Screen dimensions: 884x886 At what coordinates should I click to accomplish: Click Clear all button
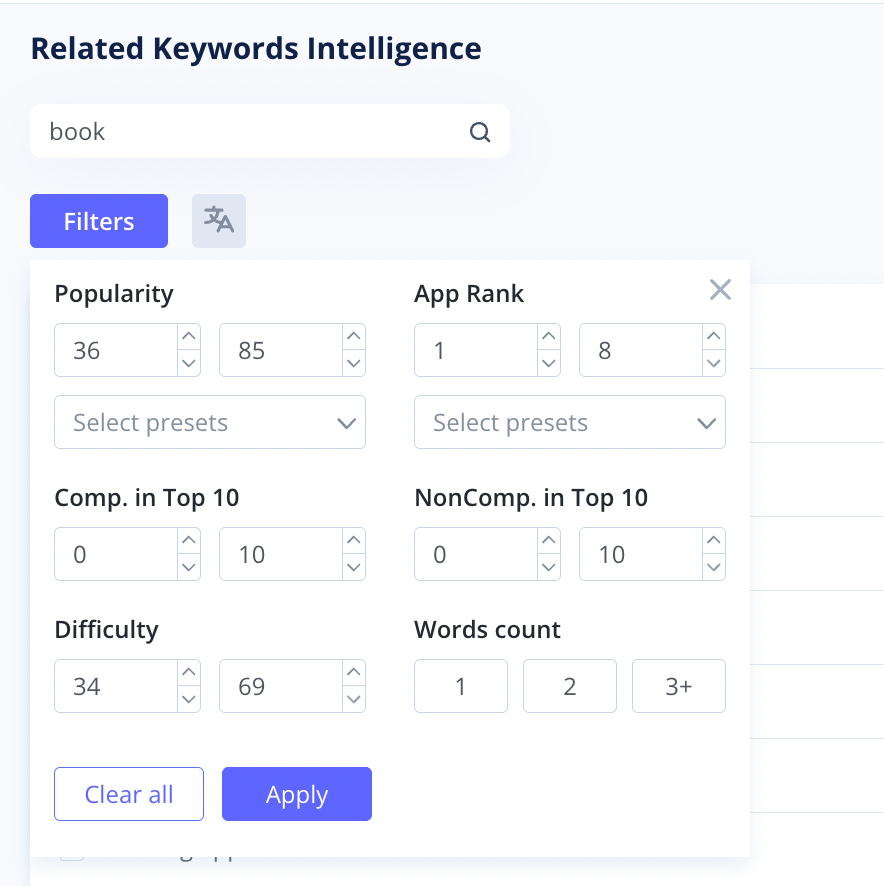tap(129, 794)
